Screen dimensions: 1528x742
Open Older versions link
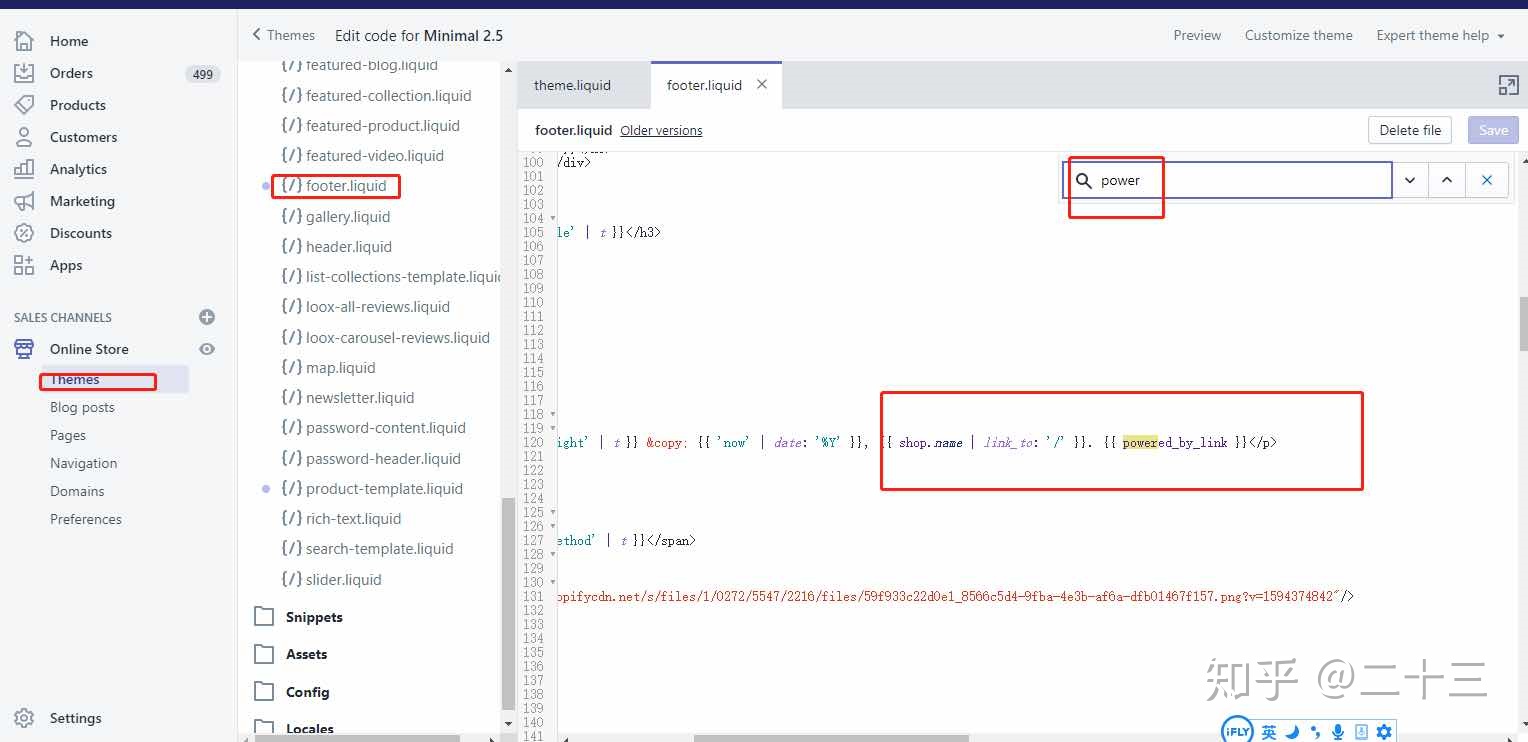pos(661,131)
